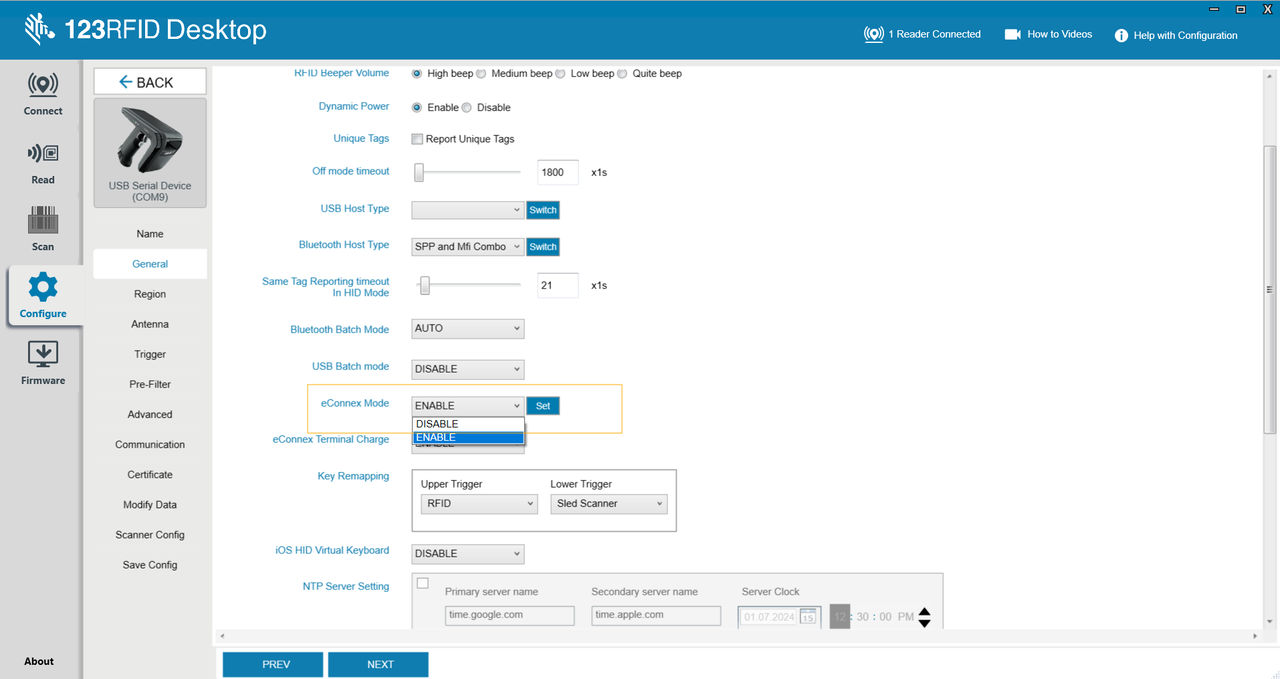Click Switch next to USB Host Type
This screenshot has width=1280, height=679.
[543, 210]
